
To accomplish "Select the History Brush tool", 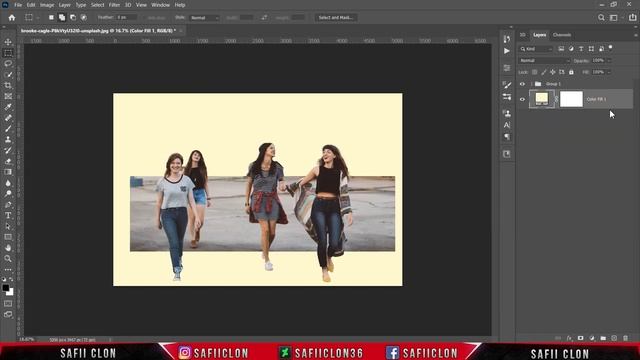I will tap(8, 150).
